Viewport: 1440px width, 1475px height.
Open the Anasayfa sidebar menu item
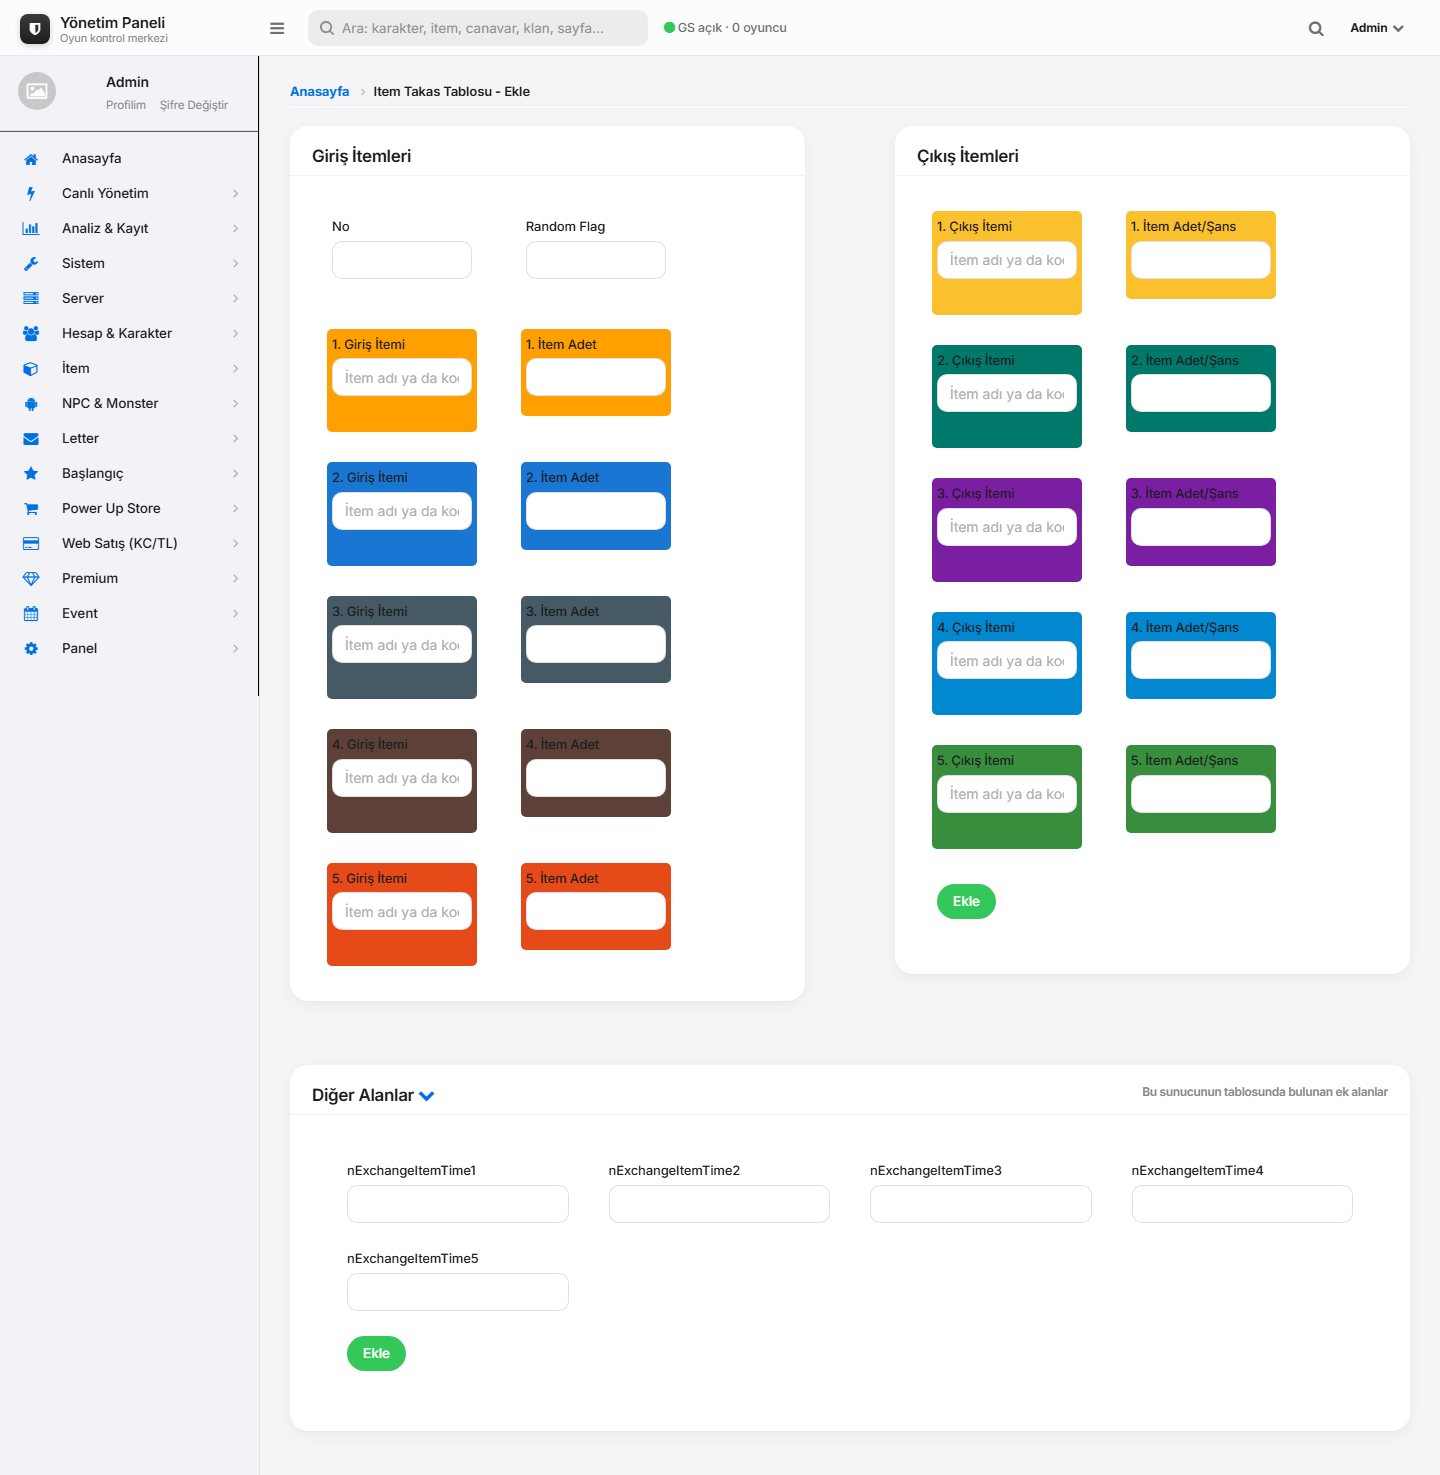[129, 159]
